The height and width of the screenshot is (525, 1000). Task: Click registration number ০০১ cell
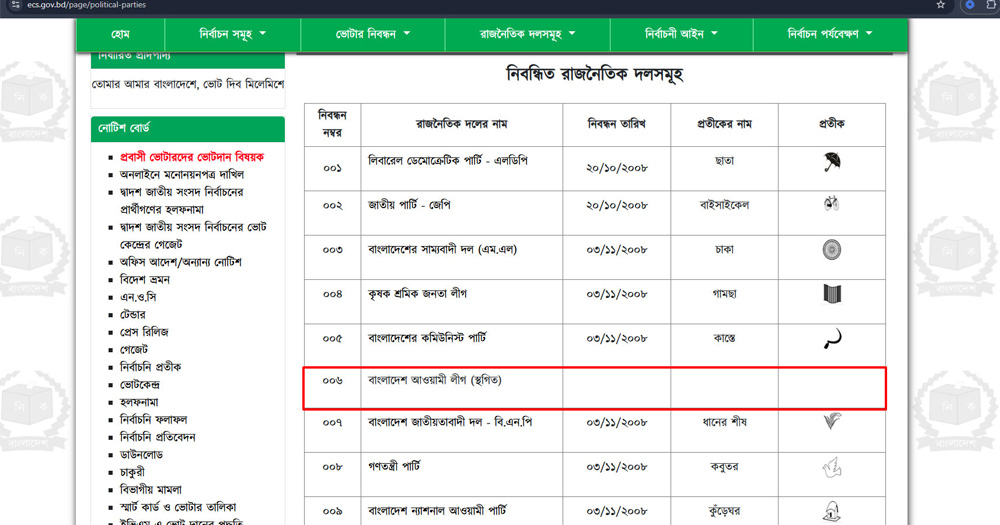tap(332, 168)
